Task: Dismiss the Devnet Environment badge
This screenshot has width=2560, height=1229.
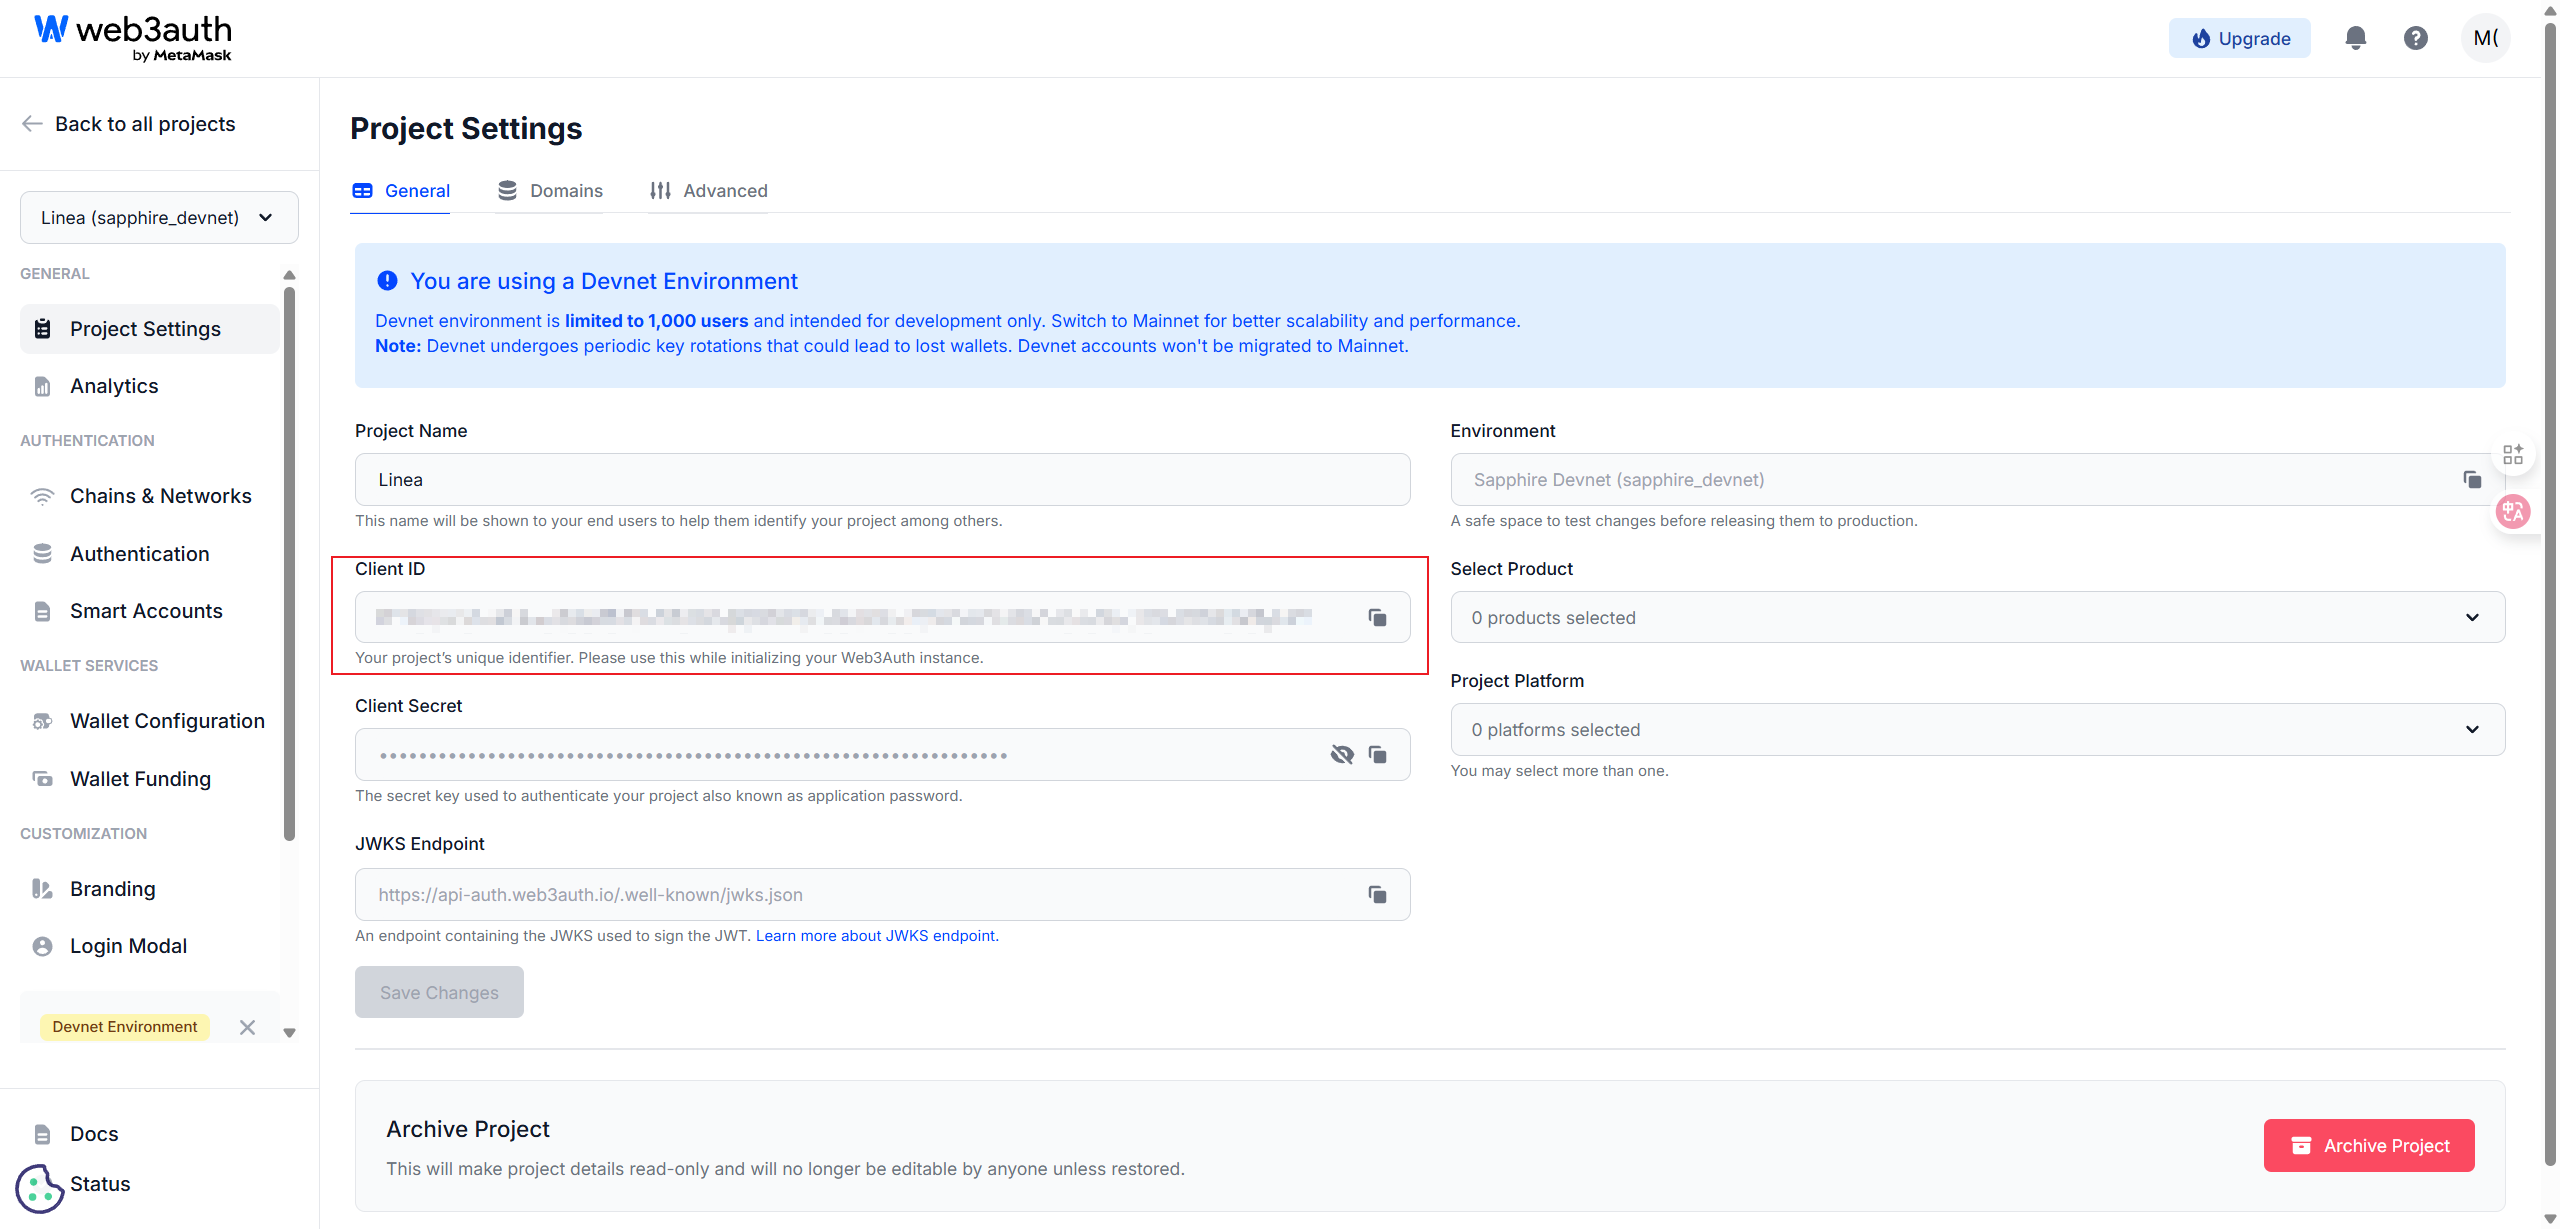Action: tap(247, 1026)
